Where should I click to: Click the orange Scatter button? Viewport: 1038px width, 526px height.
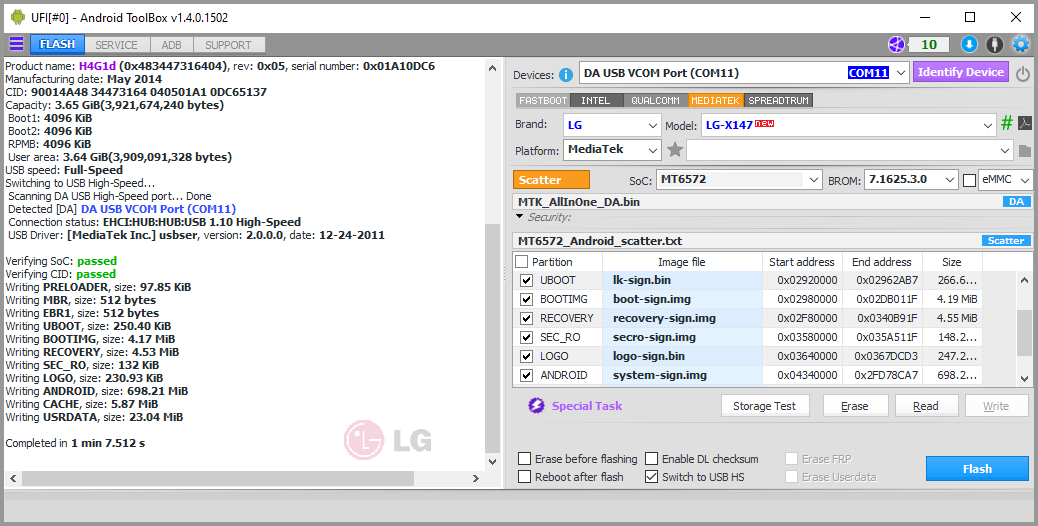pyautogui.click(x=551, y=180)
